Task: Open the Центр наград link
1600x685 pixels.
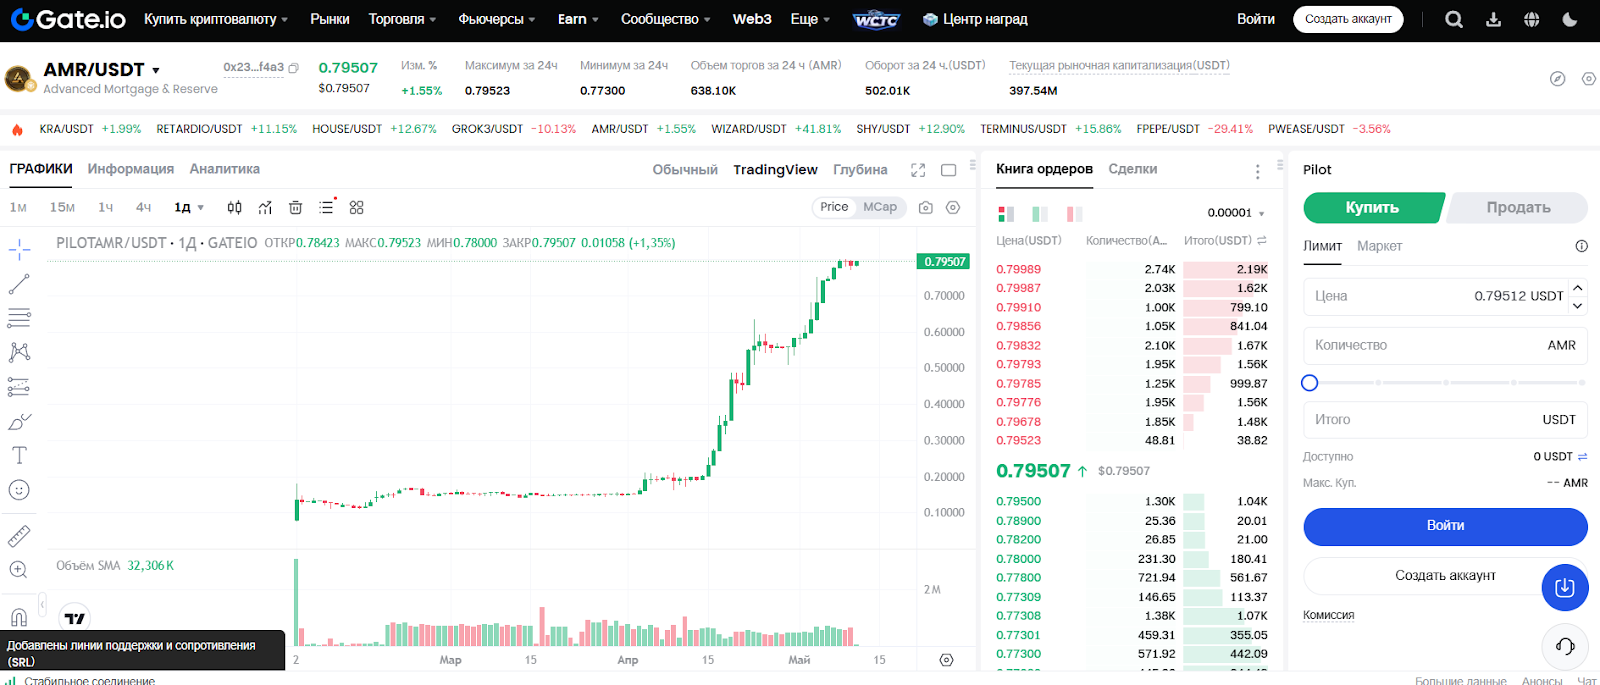Action: coord(975,19)
